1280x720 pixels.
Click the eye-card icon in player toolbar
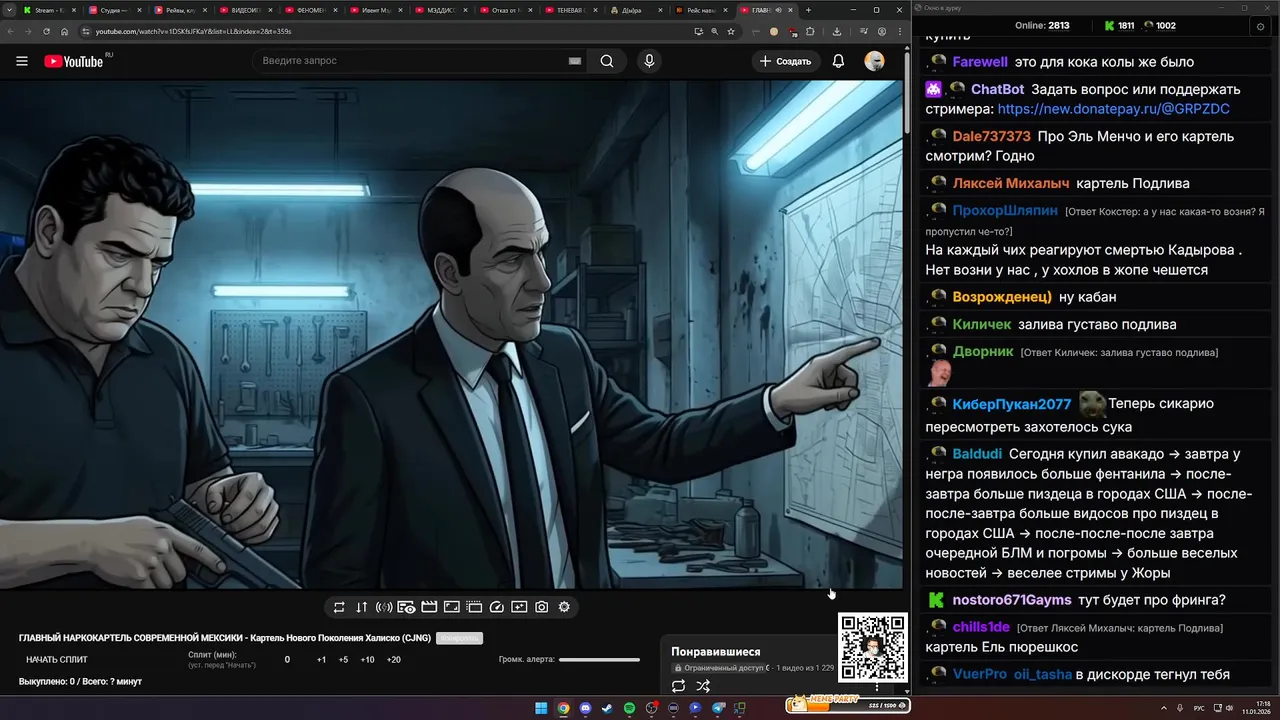click(x=406, y=607)
